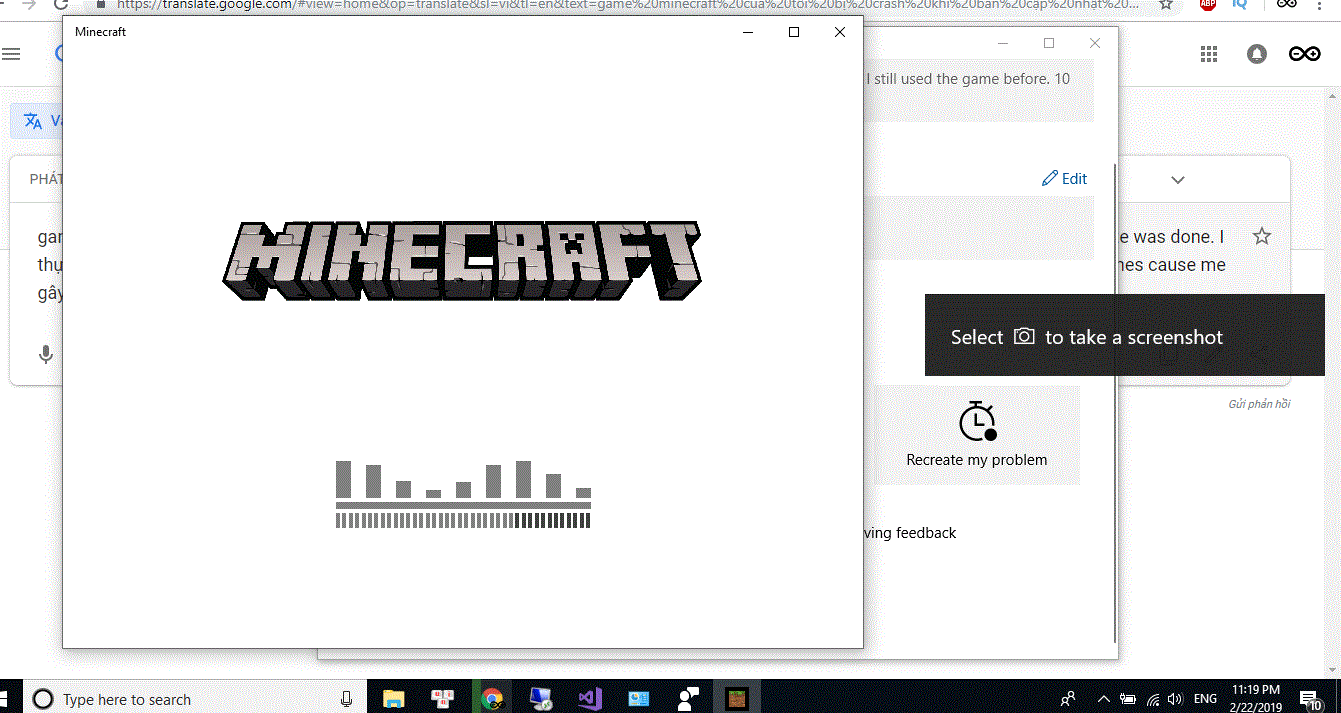The width and height of the screenshot is (1341, 713).
Task: Open the Google apps grid
Action: click(x=1208, y=54)
